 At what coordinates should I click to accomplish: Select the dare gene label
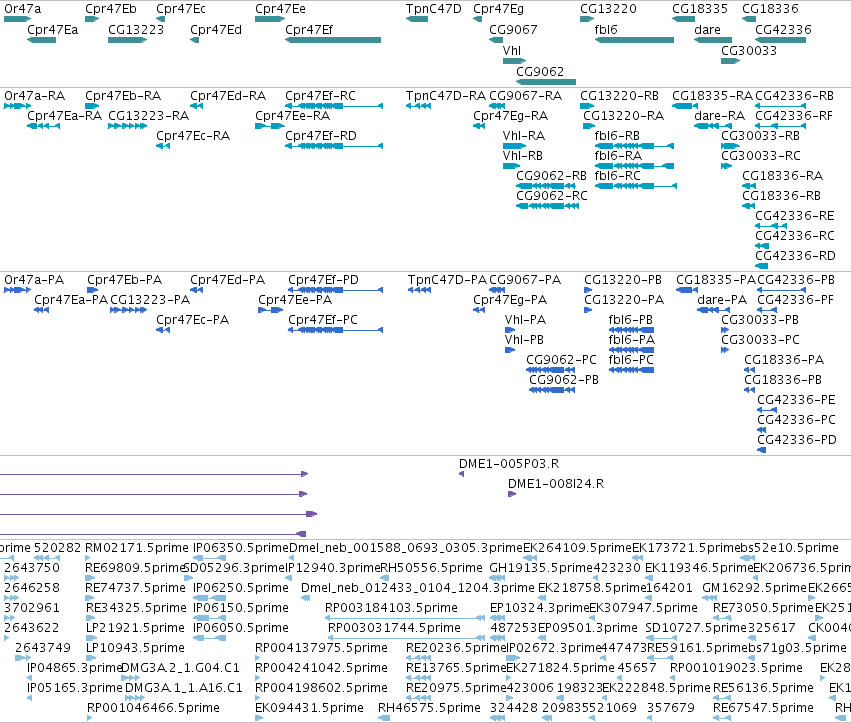pyautogui.click(x=707, y=30)
